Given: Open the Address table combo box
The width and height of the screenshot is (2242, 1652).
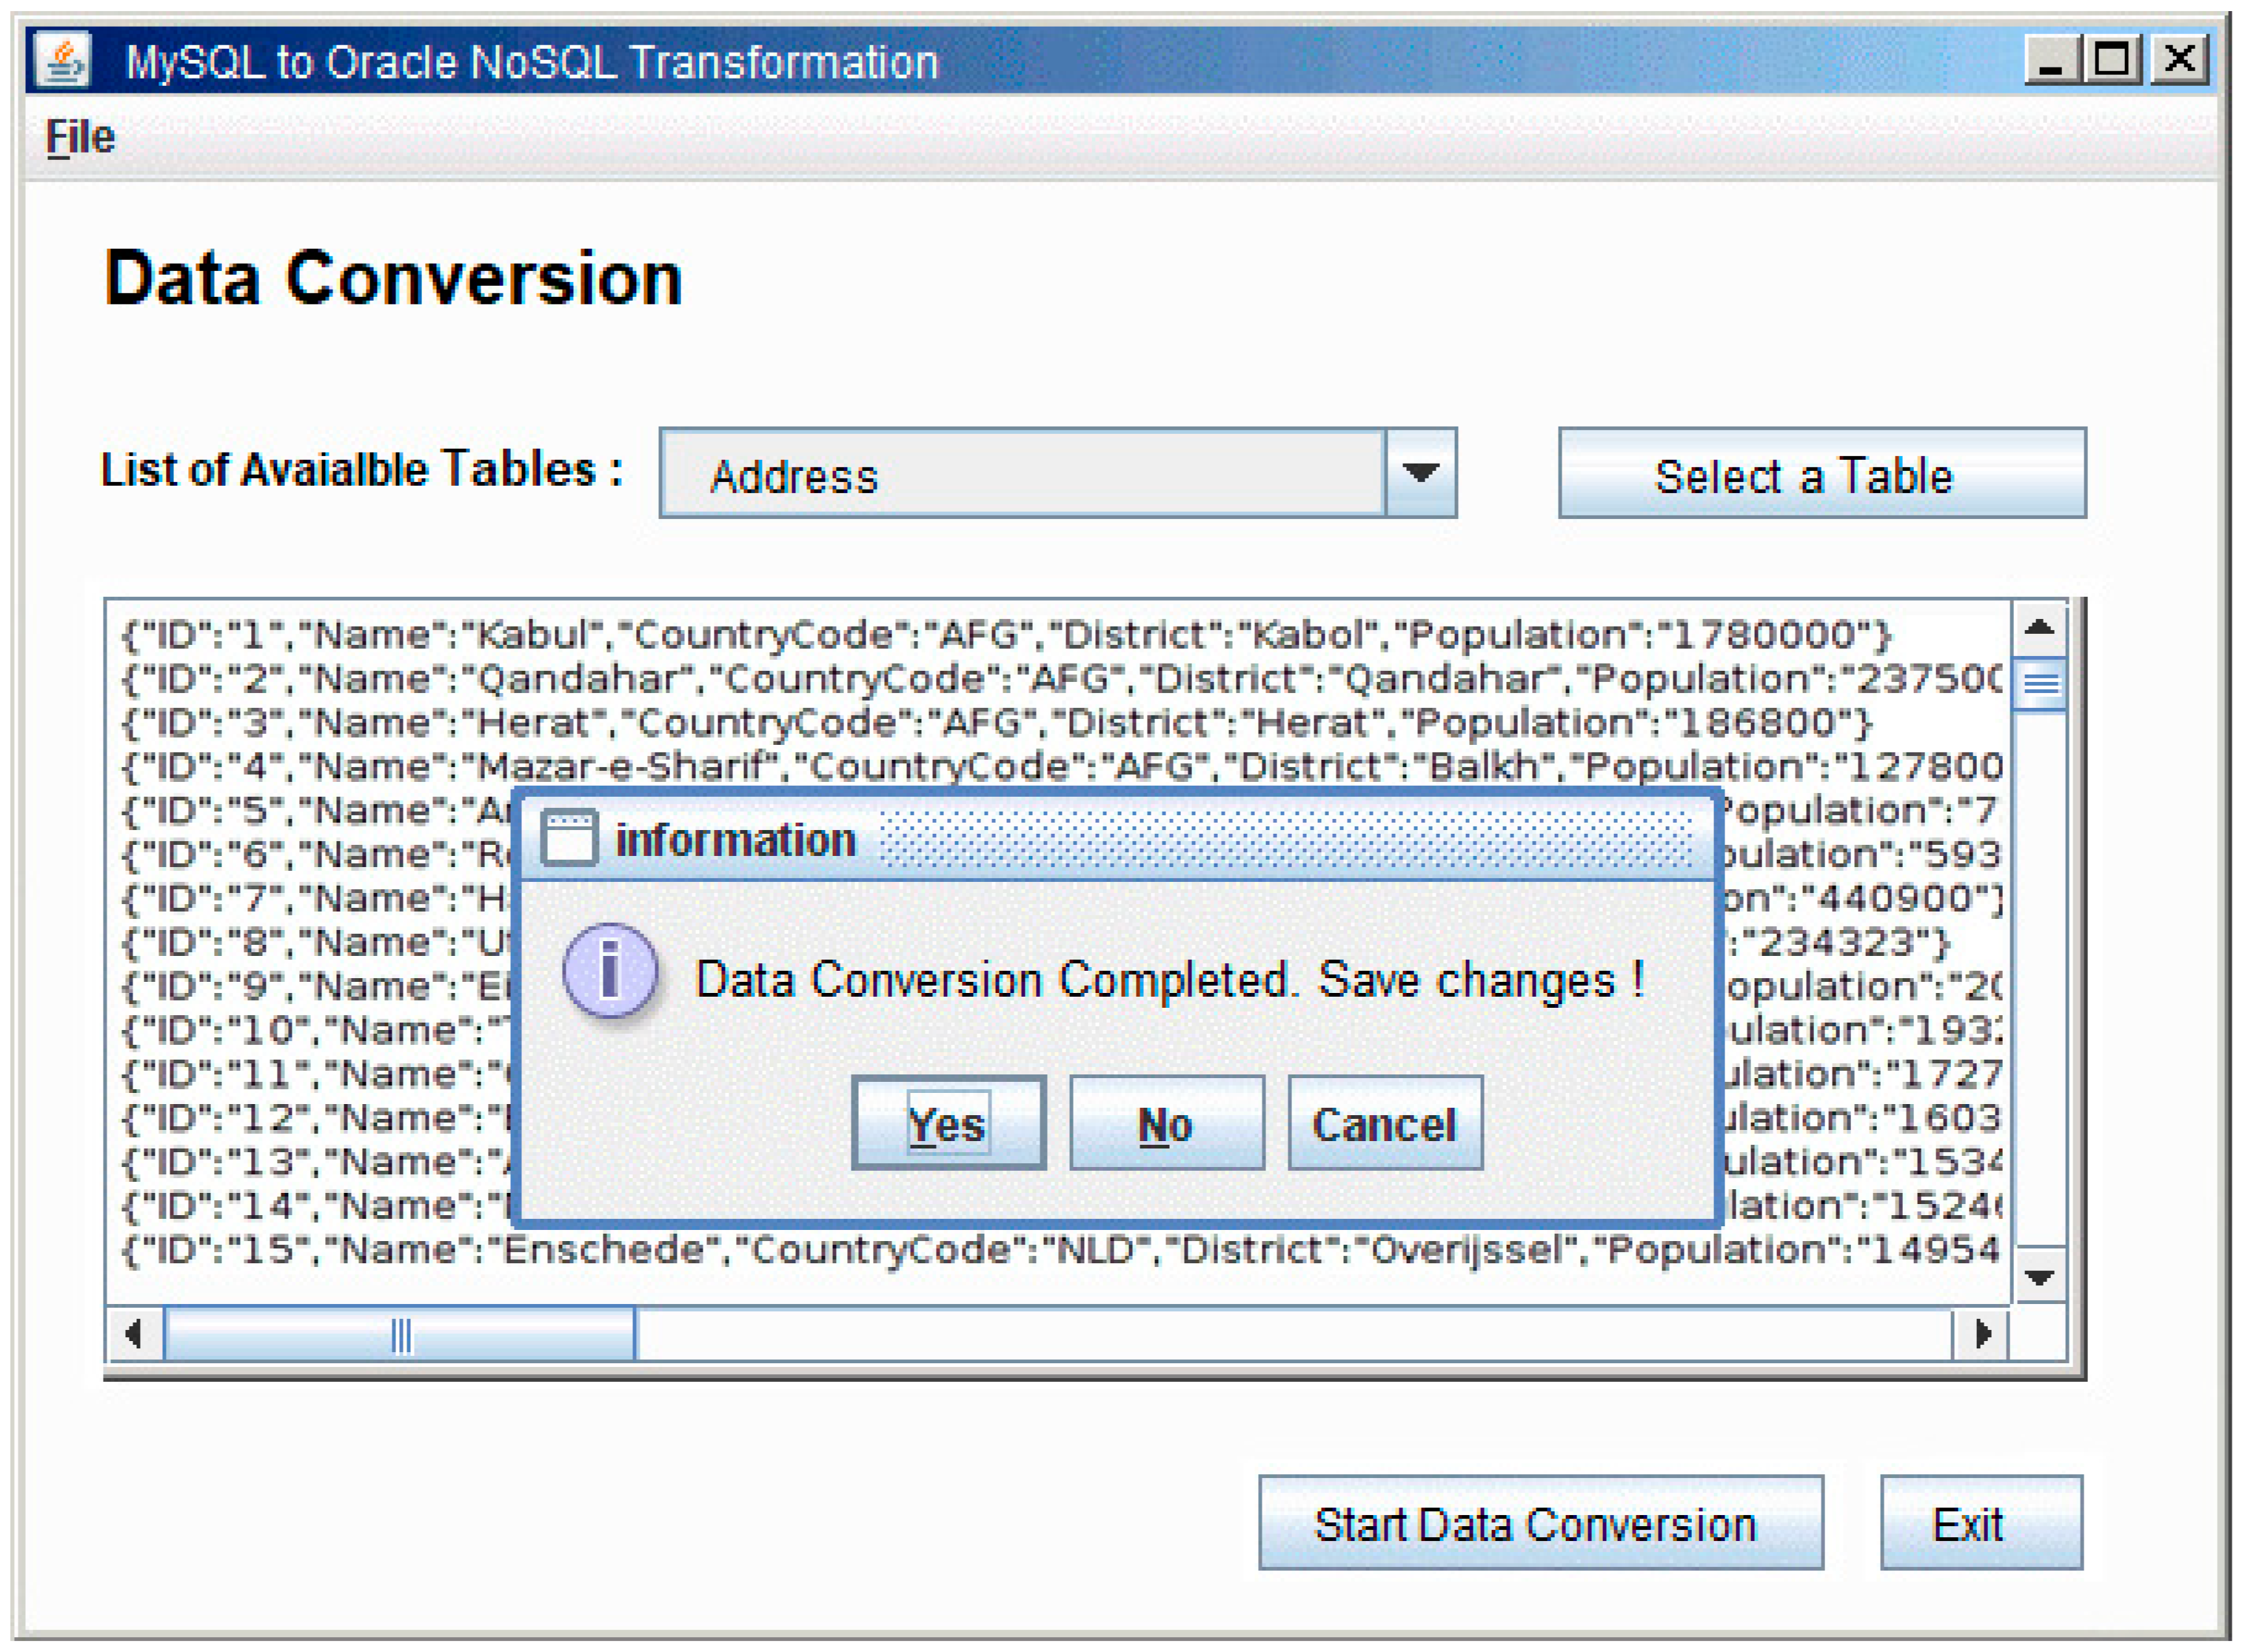Looking at the screenshot, I should (x=1022, y=474).
